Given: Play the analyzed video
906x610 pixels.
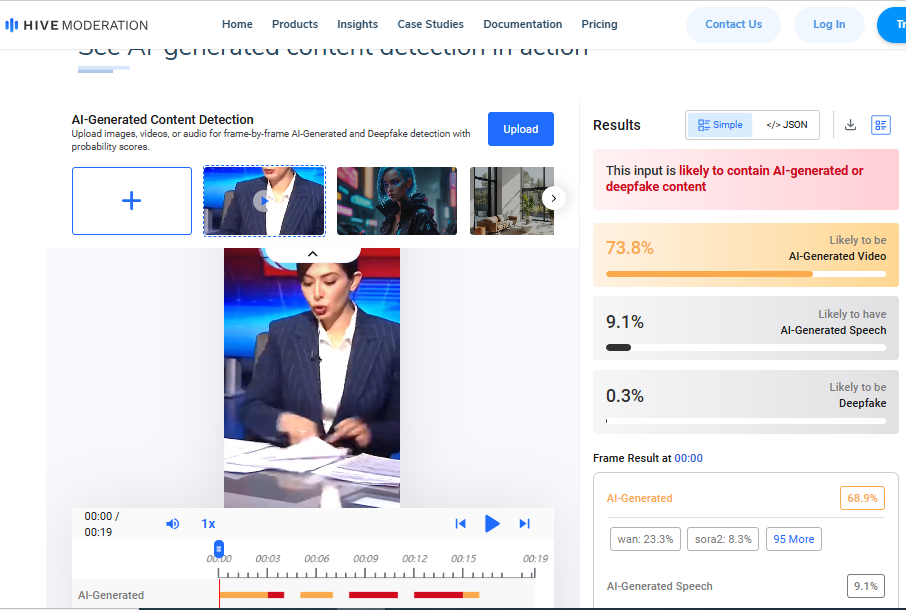Looking at the screenshot, I should (492, 523).
